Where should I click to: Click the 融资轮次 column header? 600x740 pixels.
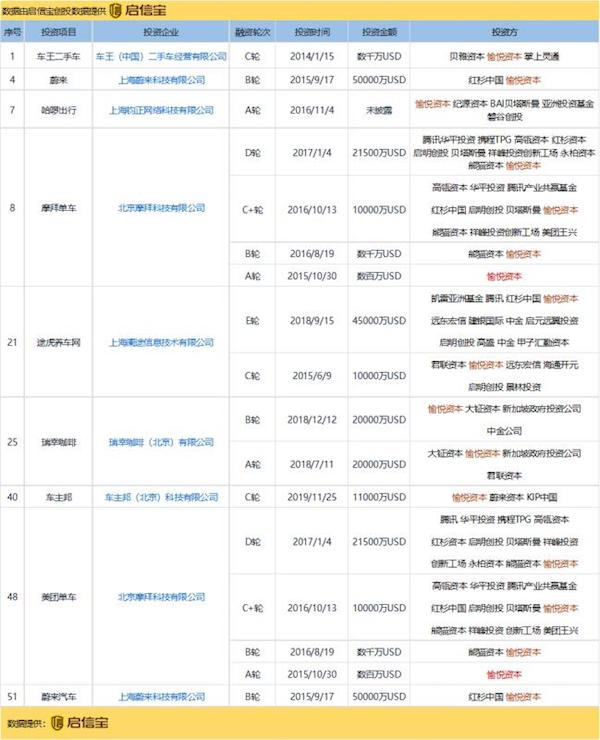253,32
